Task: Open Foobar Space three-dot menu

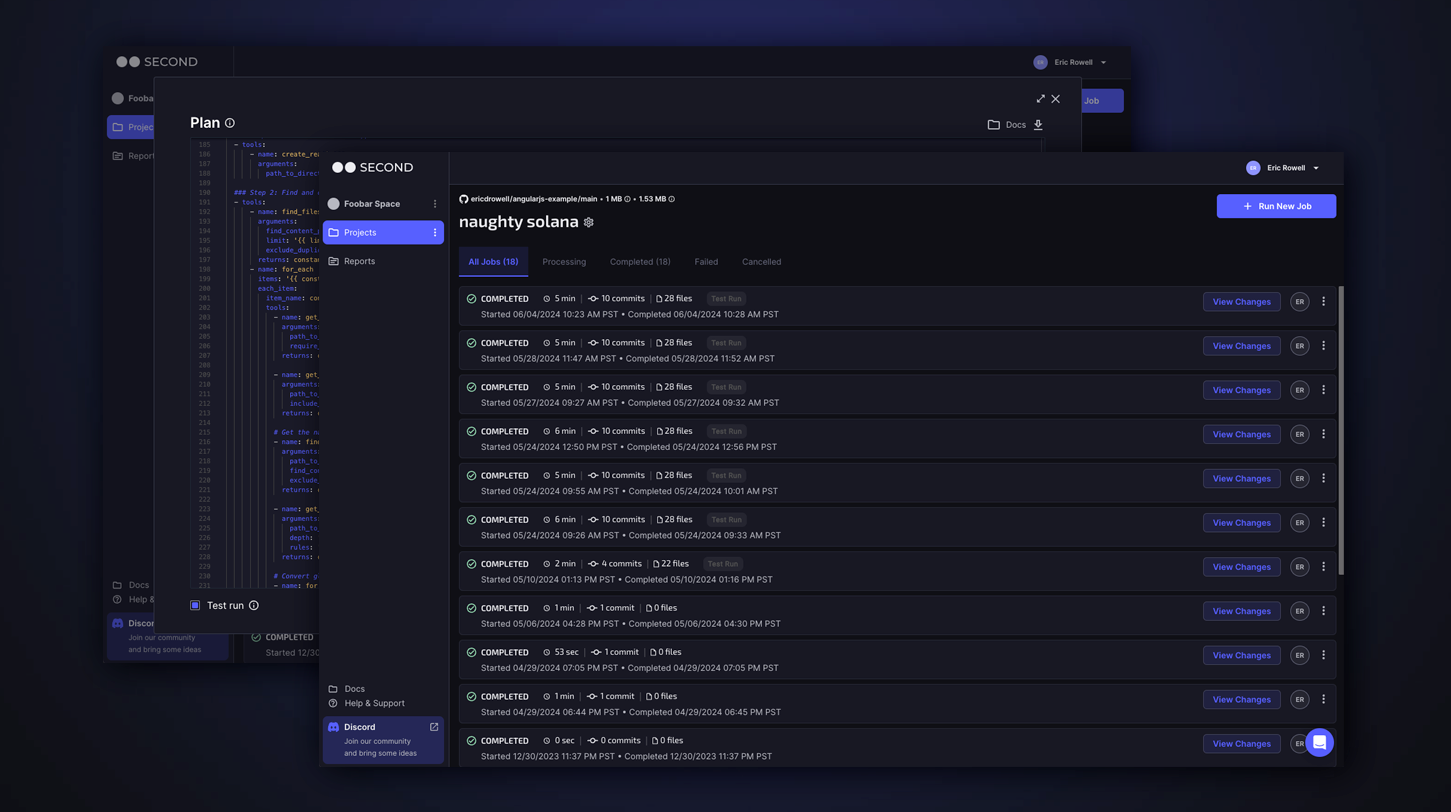Action: point(435,204)
